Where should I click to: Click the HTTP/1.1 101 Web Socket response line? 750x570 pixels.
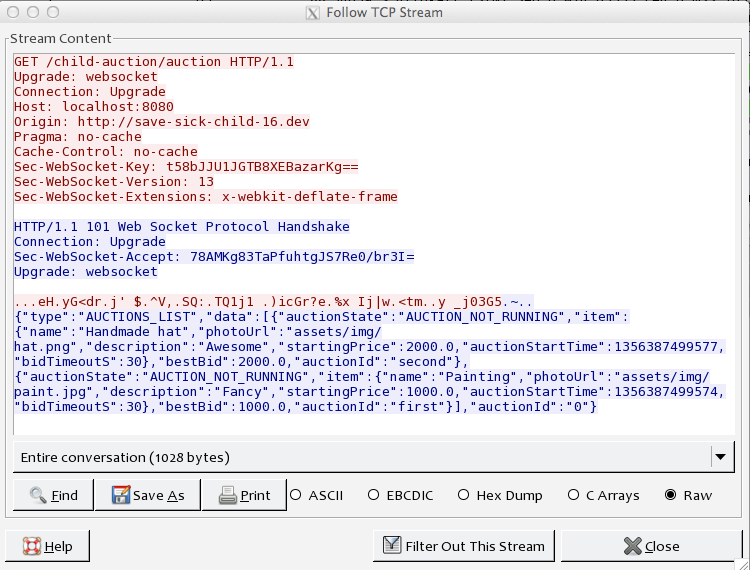point(181,227)
